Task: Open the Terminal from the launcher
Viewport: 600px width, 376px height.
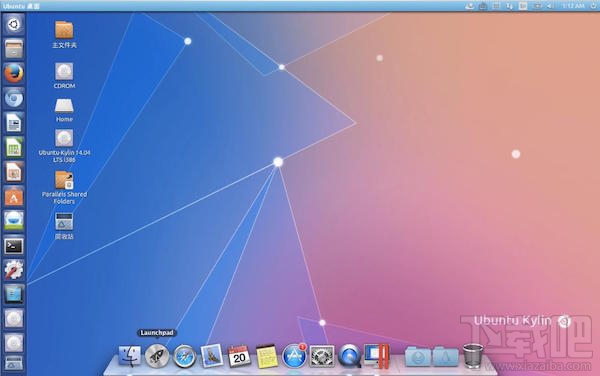Action: pos(14,246)
